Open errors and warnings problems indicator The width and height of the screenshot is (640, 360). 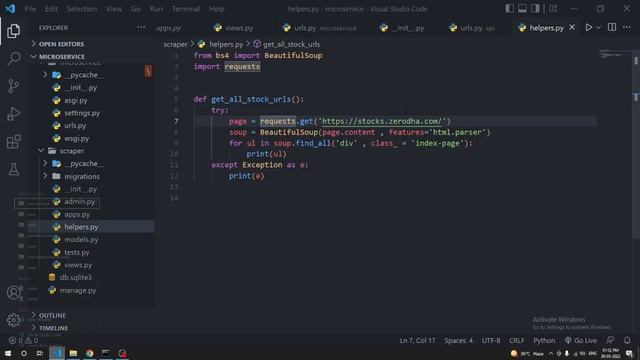pyautogui.click(x=24, y=340)
